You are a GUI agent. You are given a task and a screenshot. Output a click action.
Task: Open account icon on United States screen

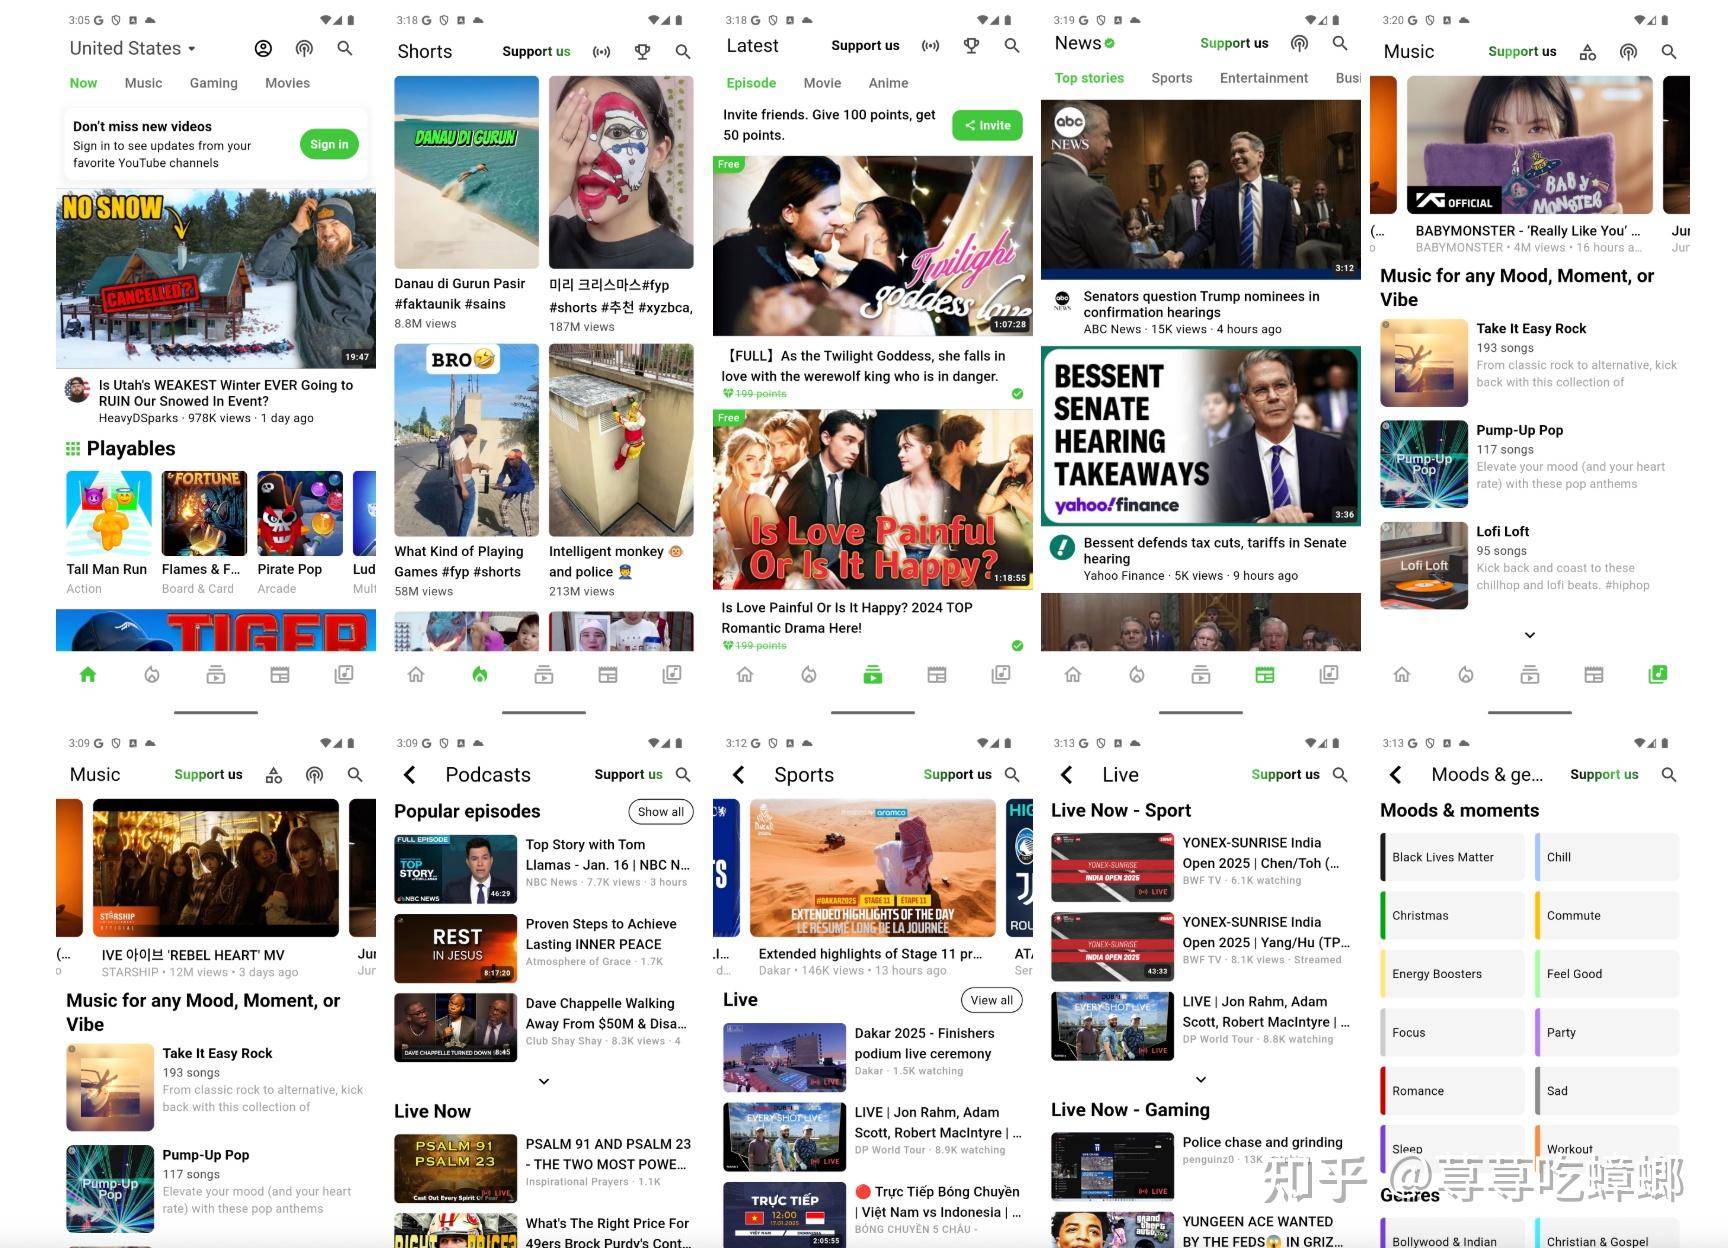pyautogui.click(x=263, y=48)
